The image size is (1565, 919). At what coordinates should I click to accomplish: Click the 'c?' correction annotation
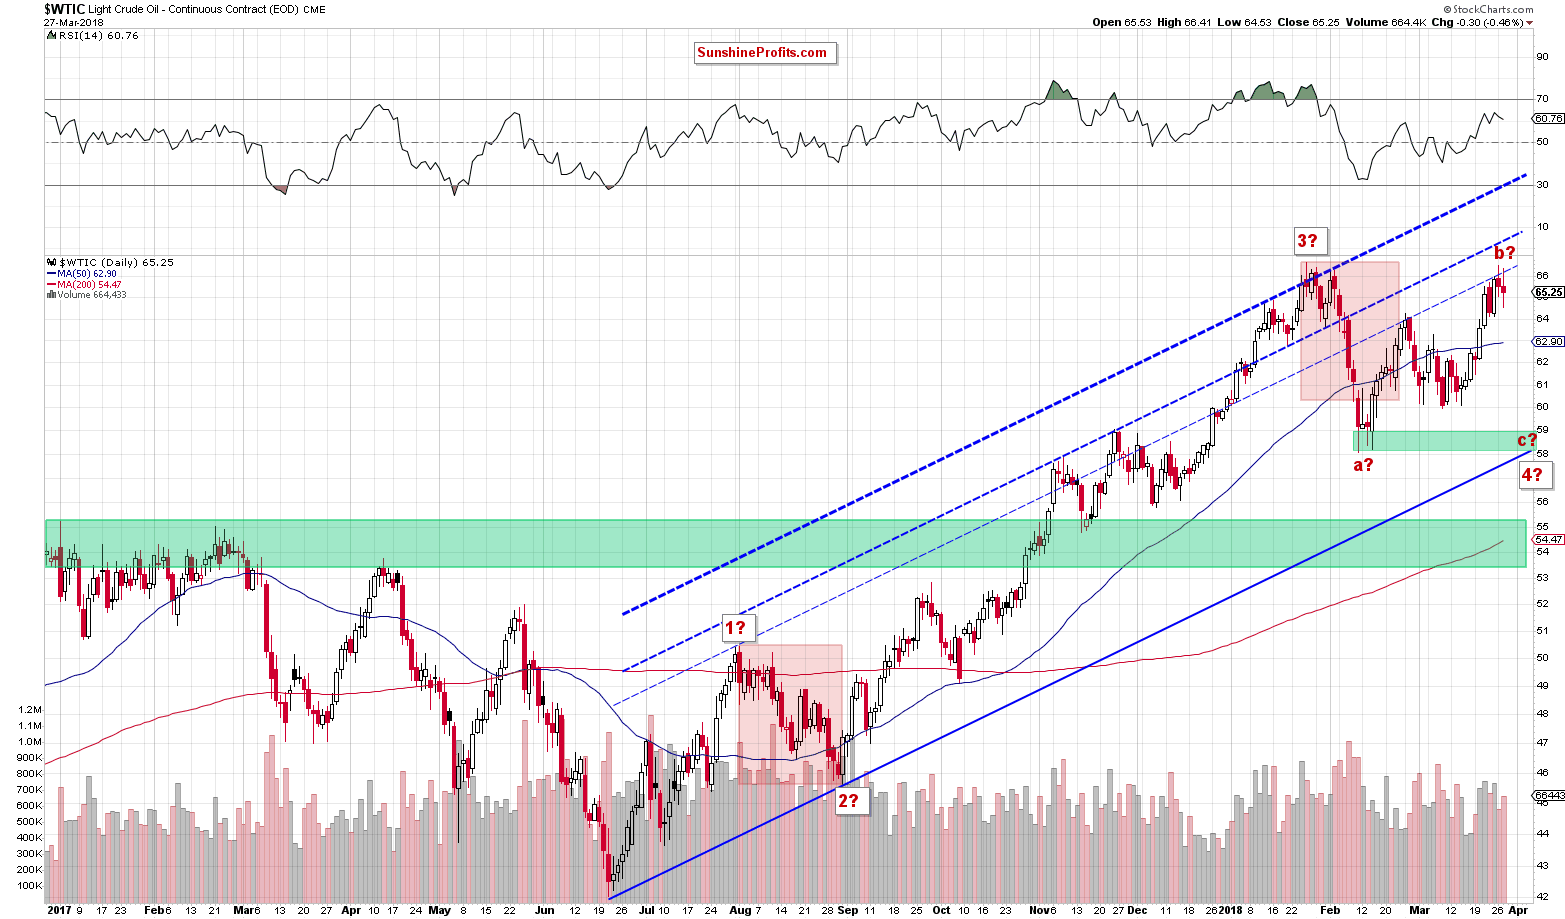[1527, 440]
